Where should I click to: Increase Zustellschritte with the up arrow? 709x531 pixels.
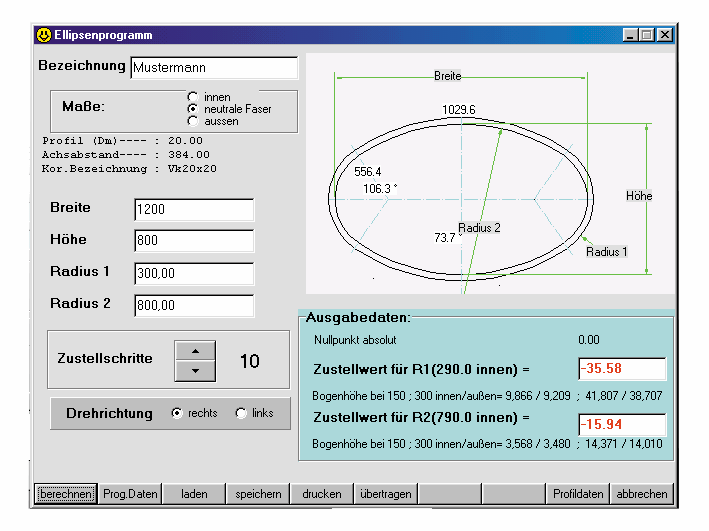(x=195, y=351)
